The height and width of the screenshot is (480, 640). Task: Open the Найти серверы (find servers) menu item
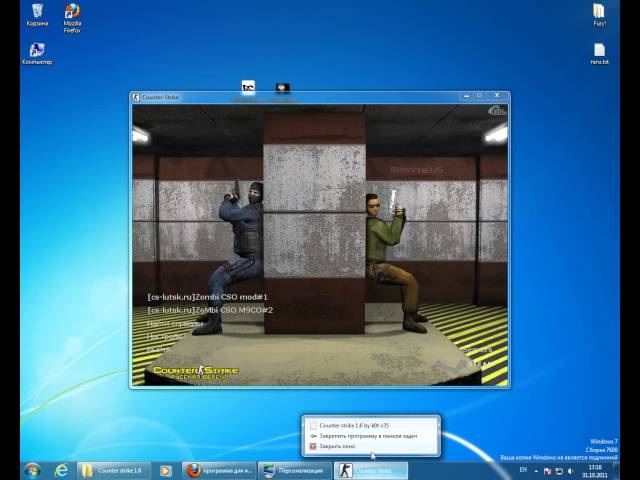[175, 324]
